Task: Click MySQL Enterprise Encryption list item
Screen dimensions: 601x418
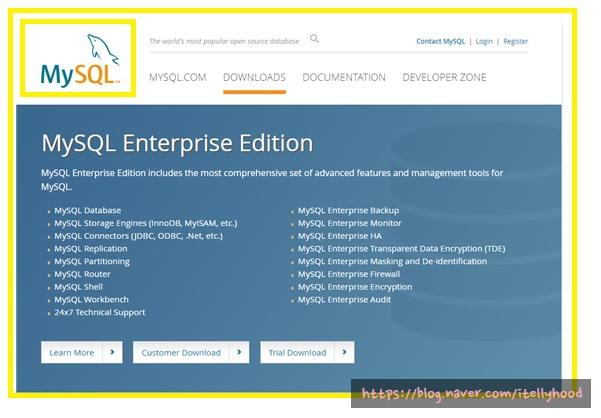Action: click(355, 287)
